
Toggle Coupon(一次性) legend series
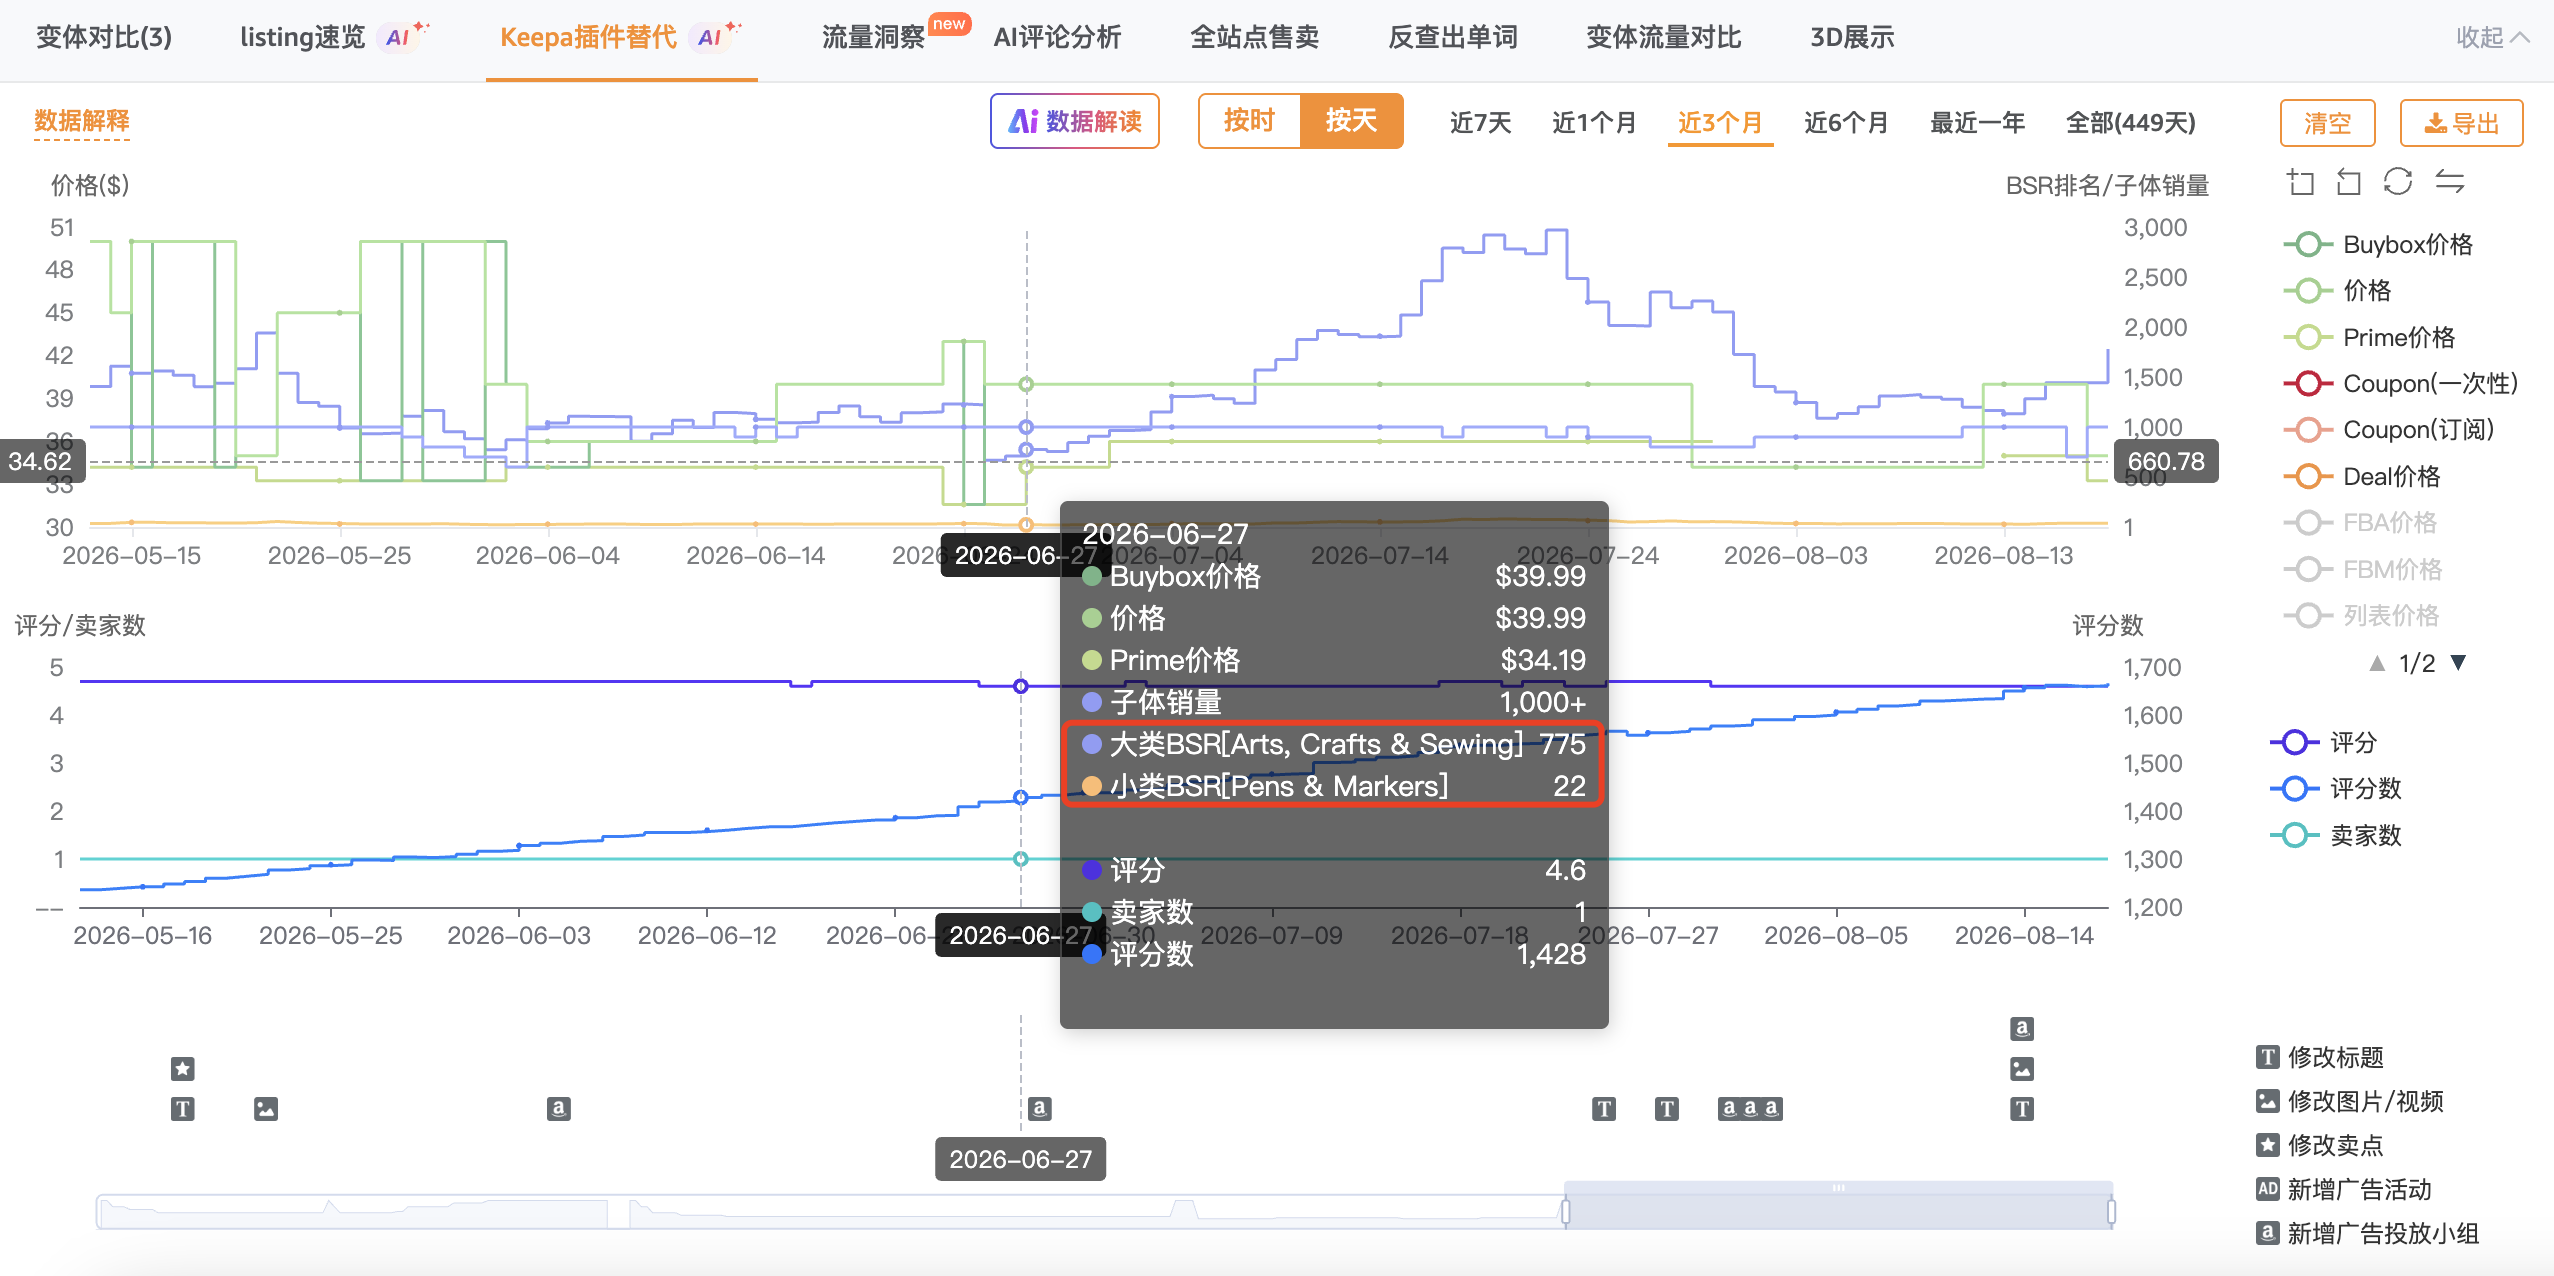[2401, 383]
